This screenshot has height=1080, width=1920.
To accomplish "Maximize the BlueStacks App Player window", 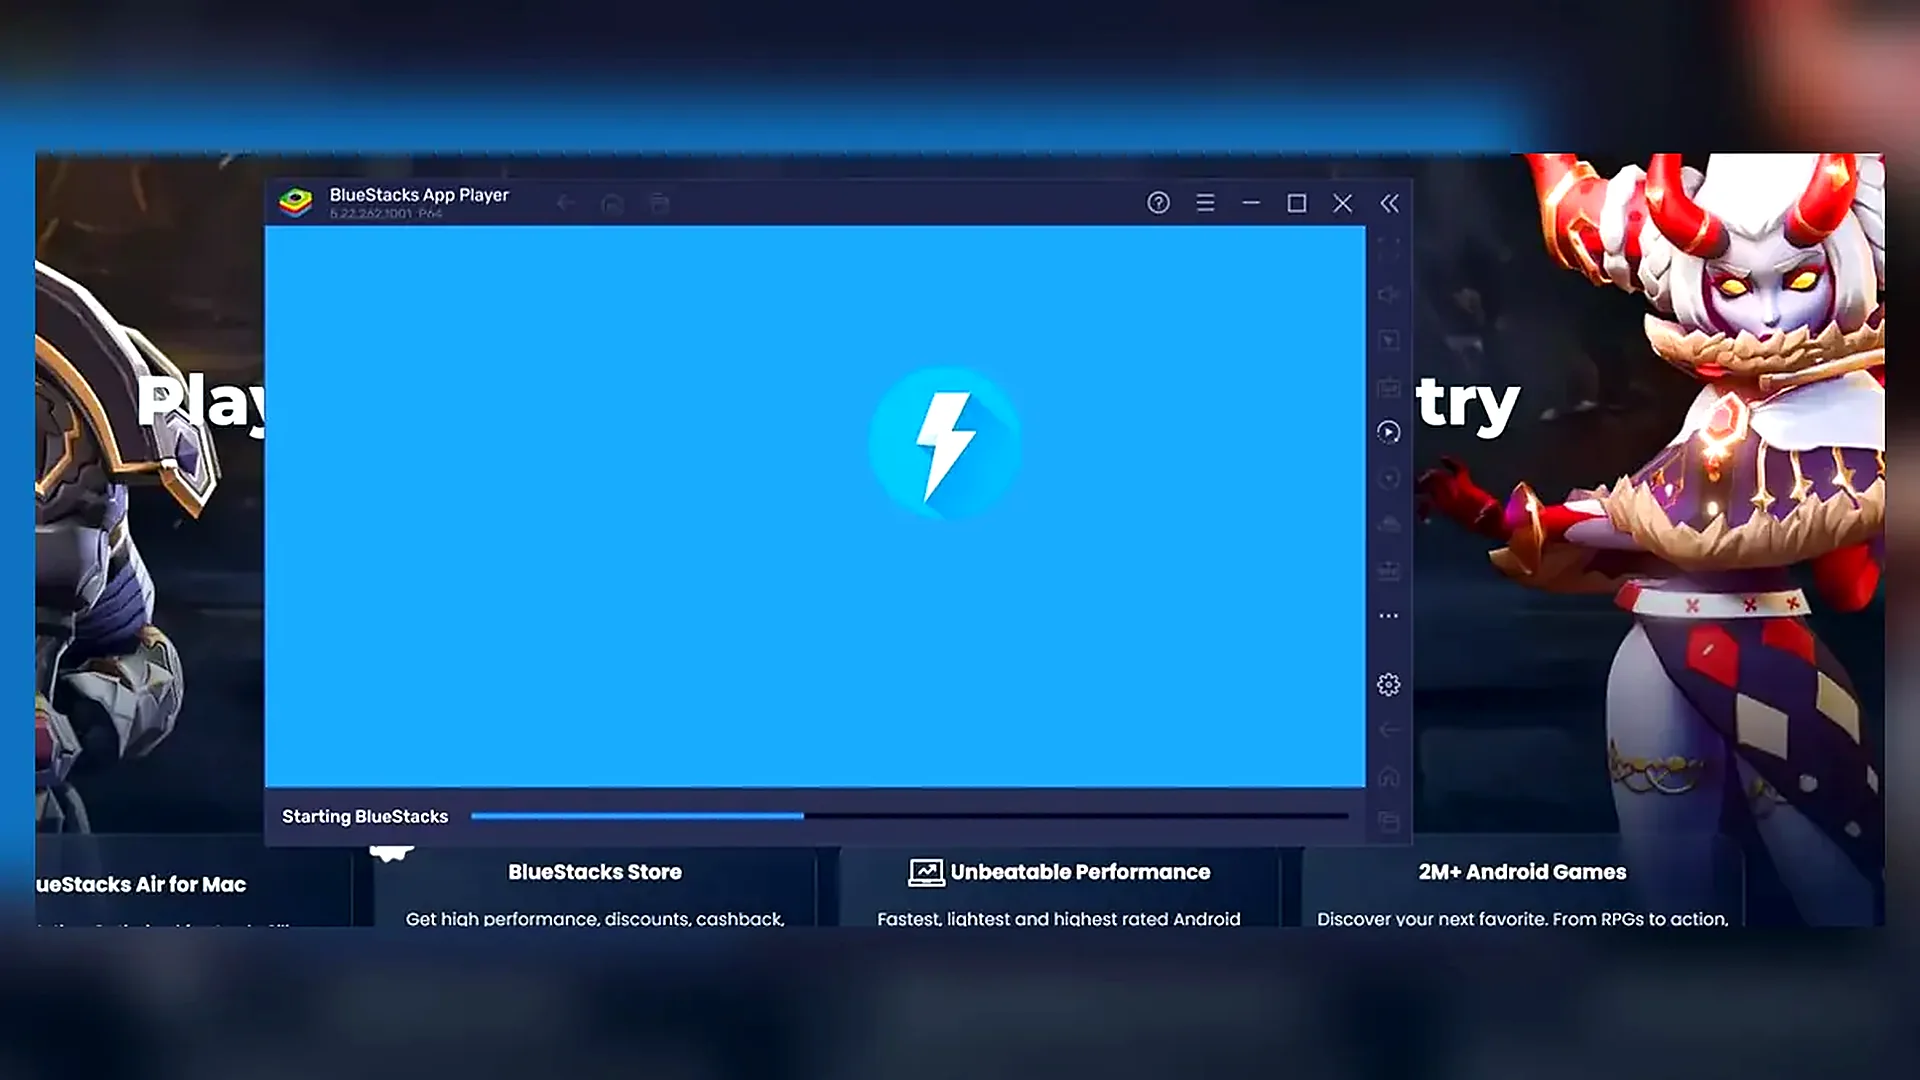I will [x=1297, y=203].
